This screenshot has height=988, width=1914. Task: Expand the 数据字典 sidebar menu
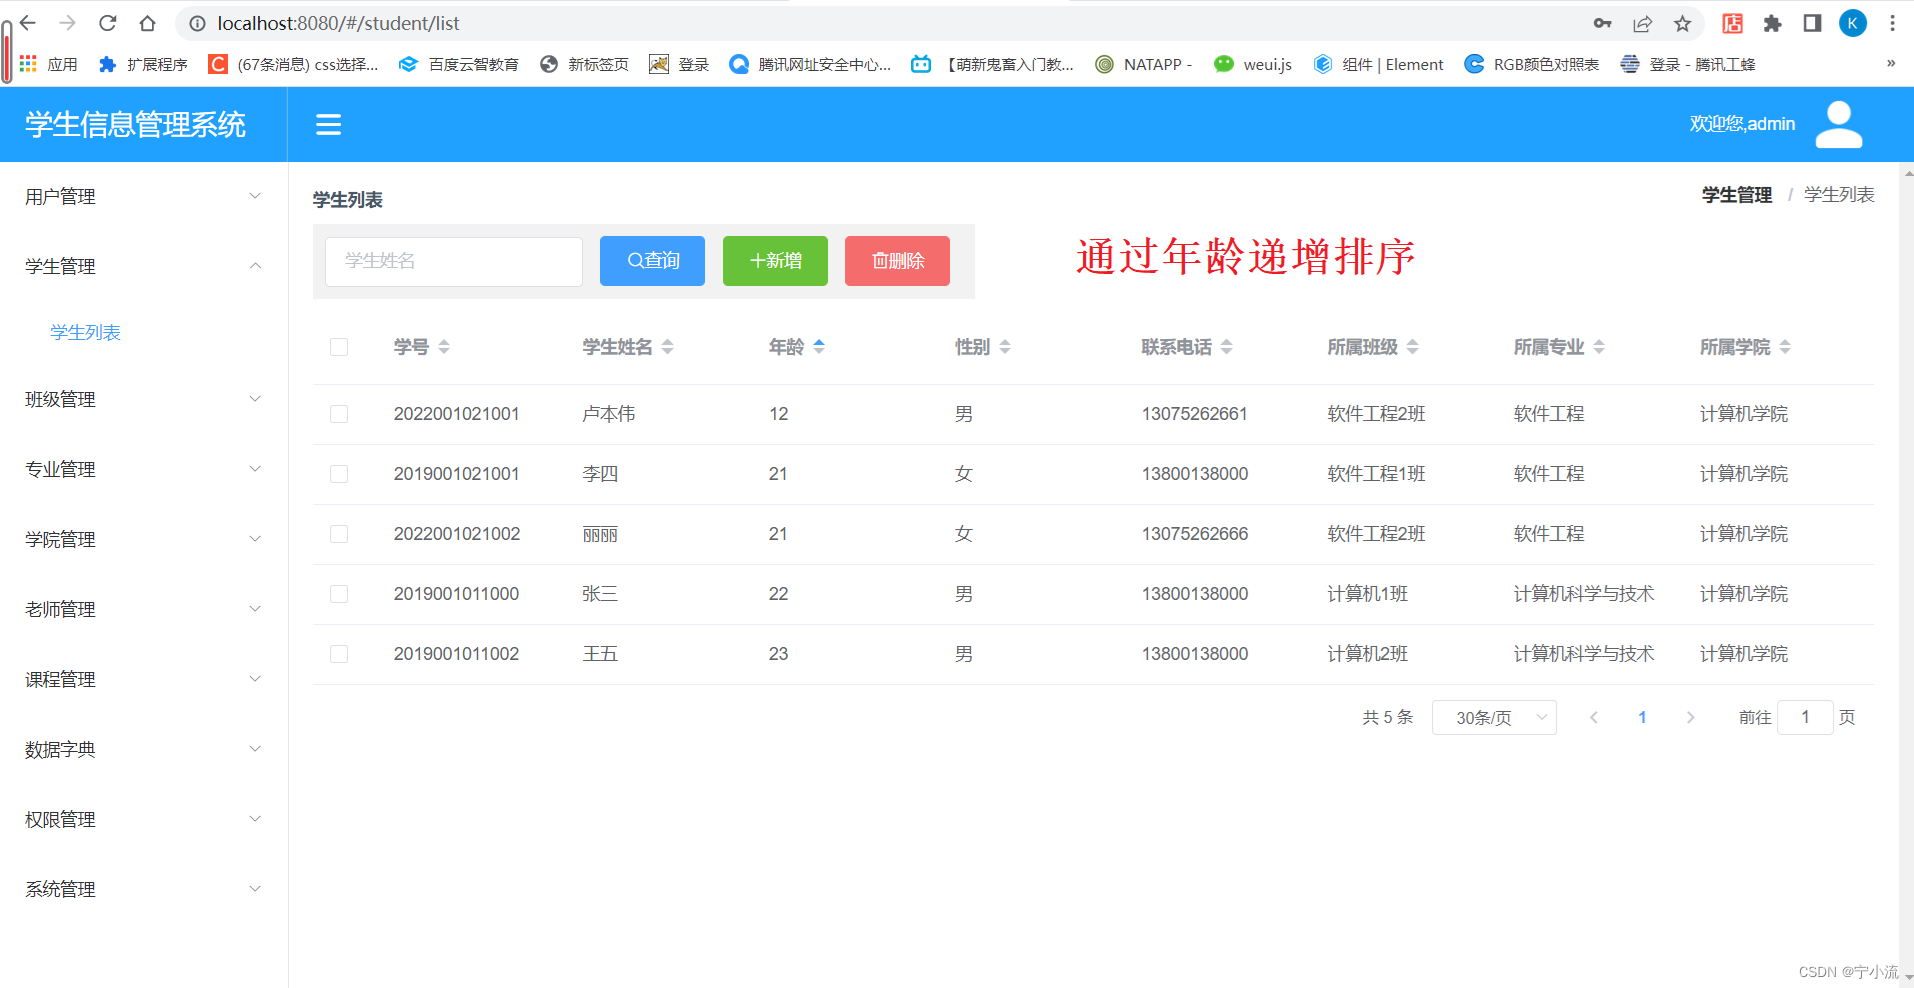pyautogui.click(x=143, y=750)
